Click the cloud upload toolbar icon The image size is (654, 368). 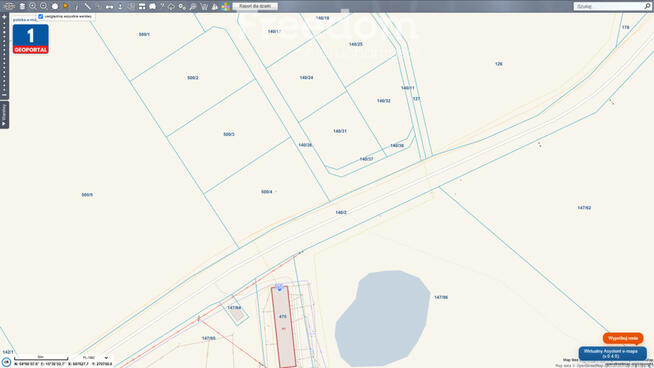click(x=171, y=6)
